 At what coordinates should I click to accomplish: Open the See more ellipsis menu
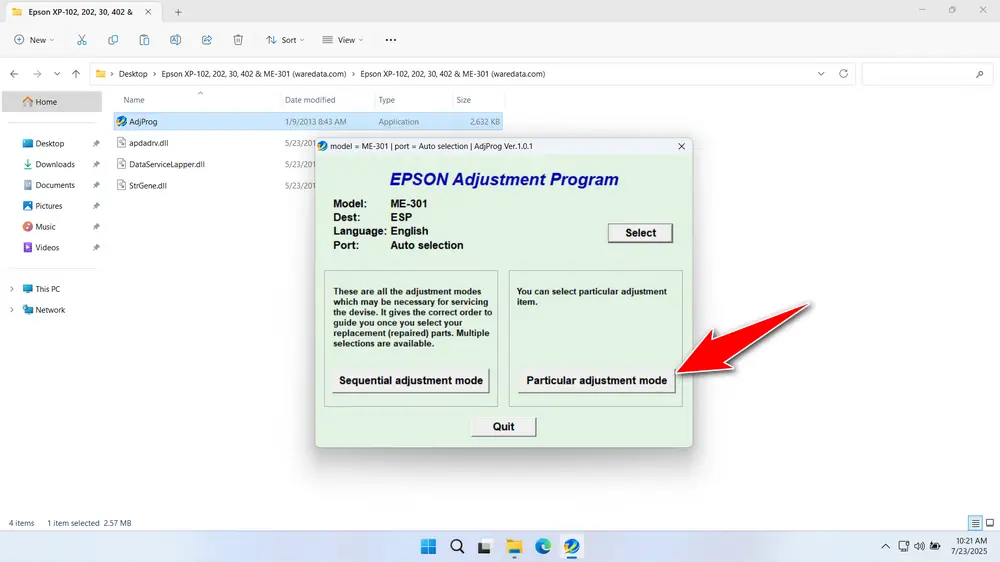point(391,40)
